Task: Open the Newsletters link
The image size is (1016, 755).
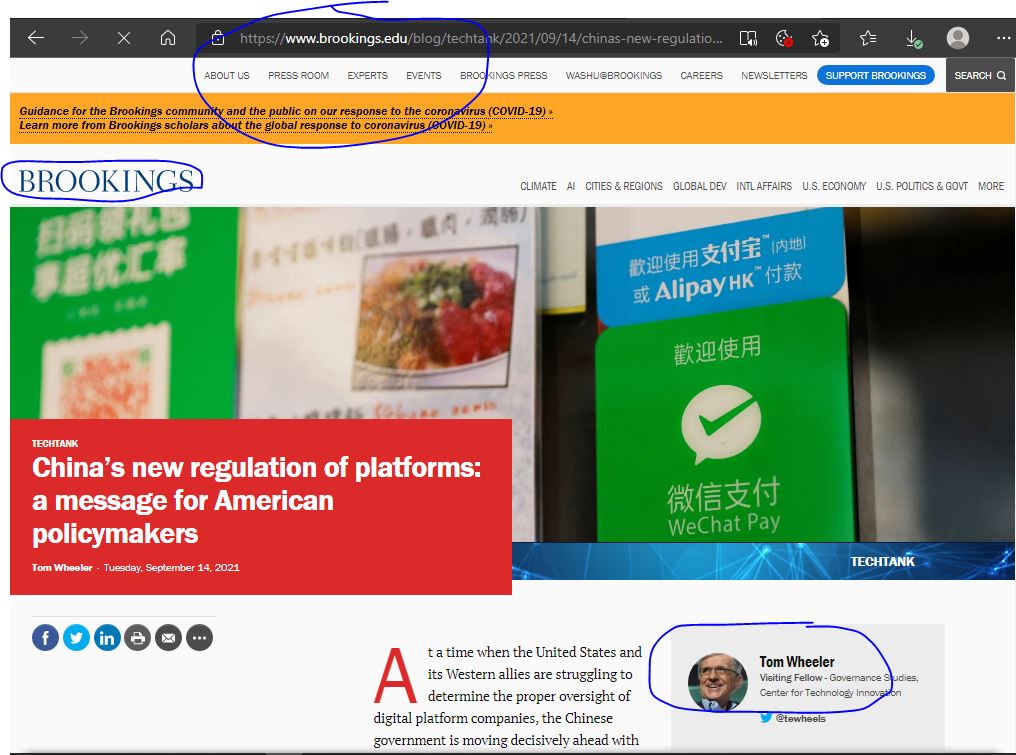Action: tap(774, 76)
